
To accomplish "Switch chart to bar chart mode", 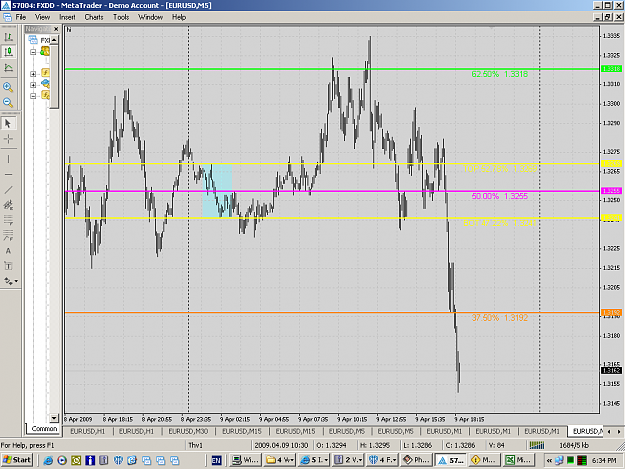I will pos(8,37).
